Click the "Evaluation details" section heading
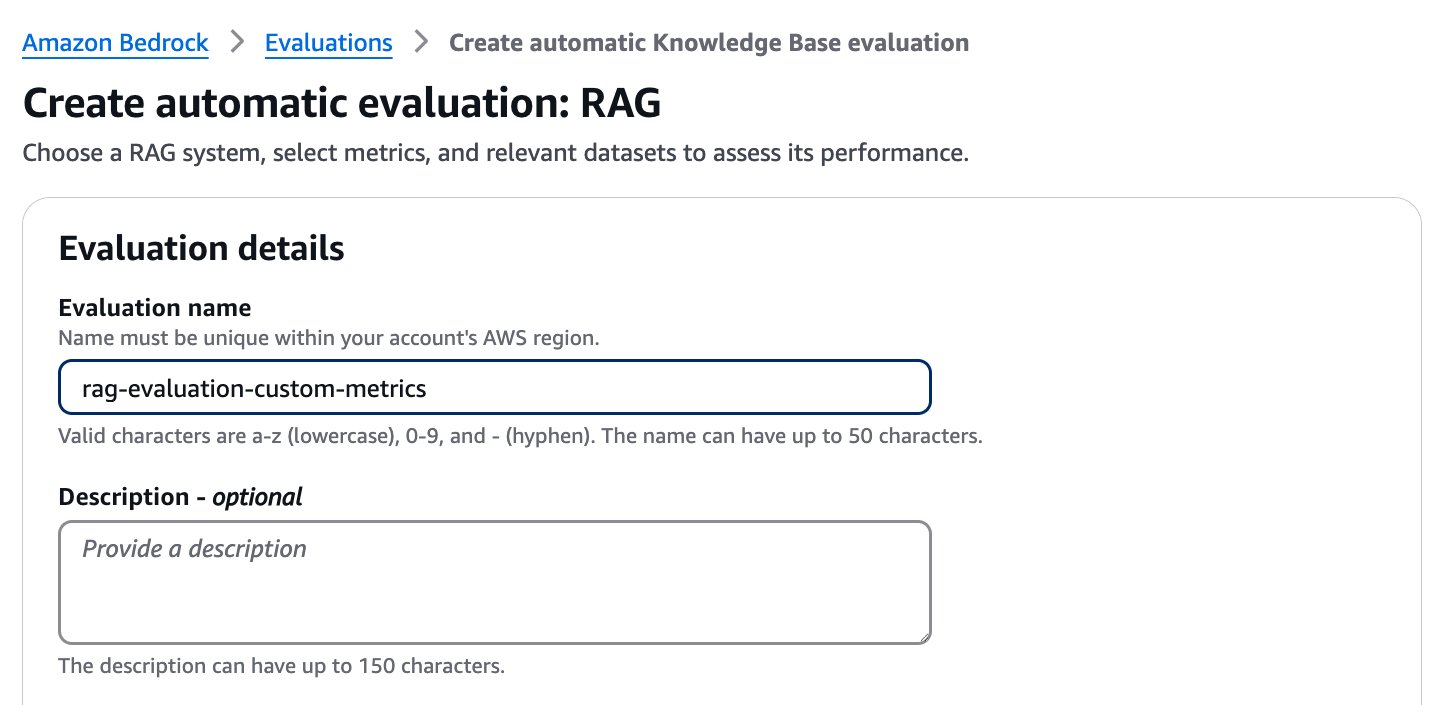Screen dimensions: 1443x705 click(202, 248)
